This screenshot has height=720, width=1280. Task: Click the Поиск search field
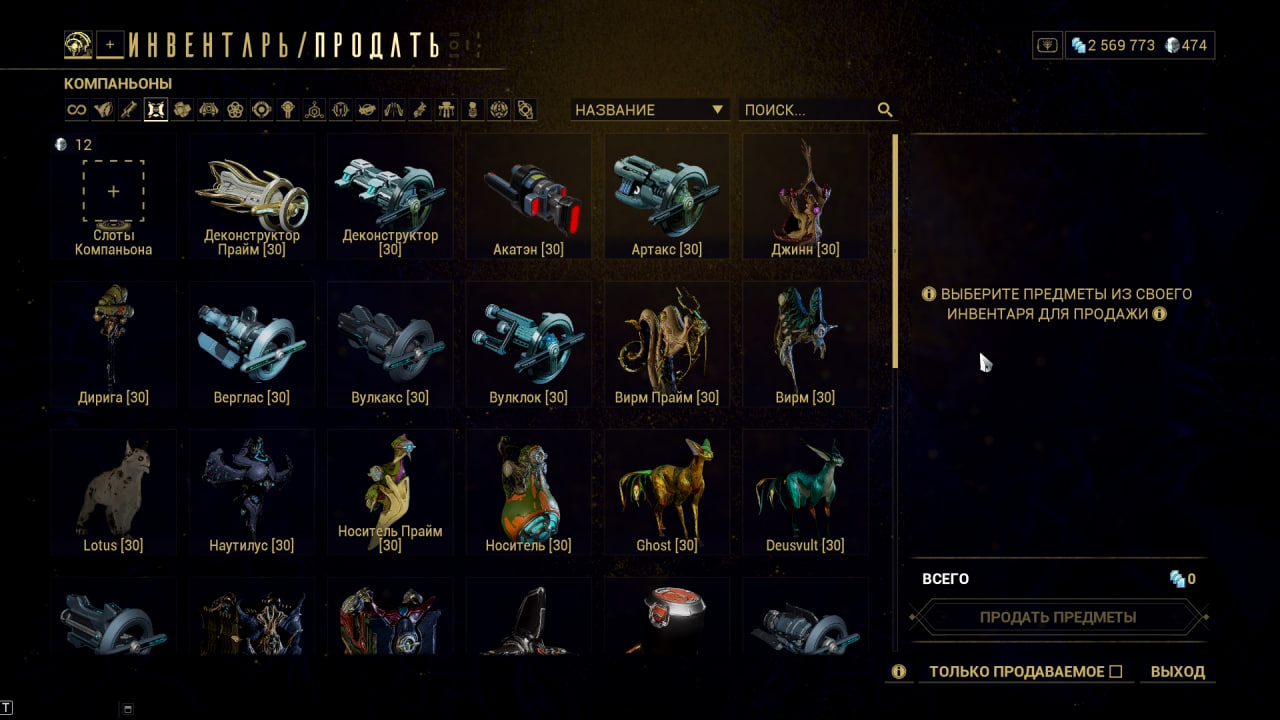806,110
